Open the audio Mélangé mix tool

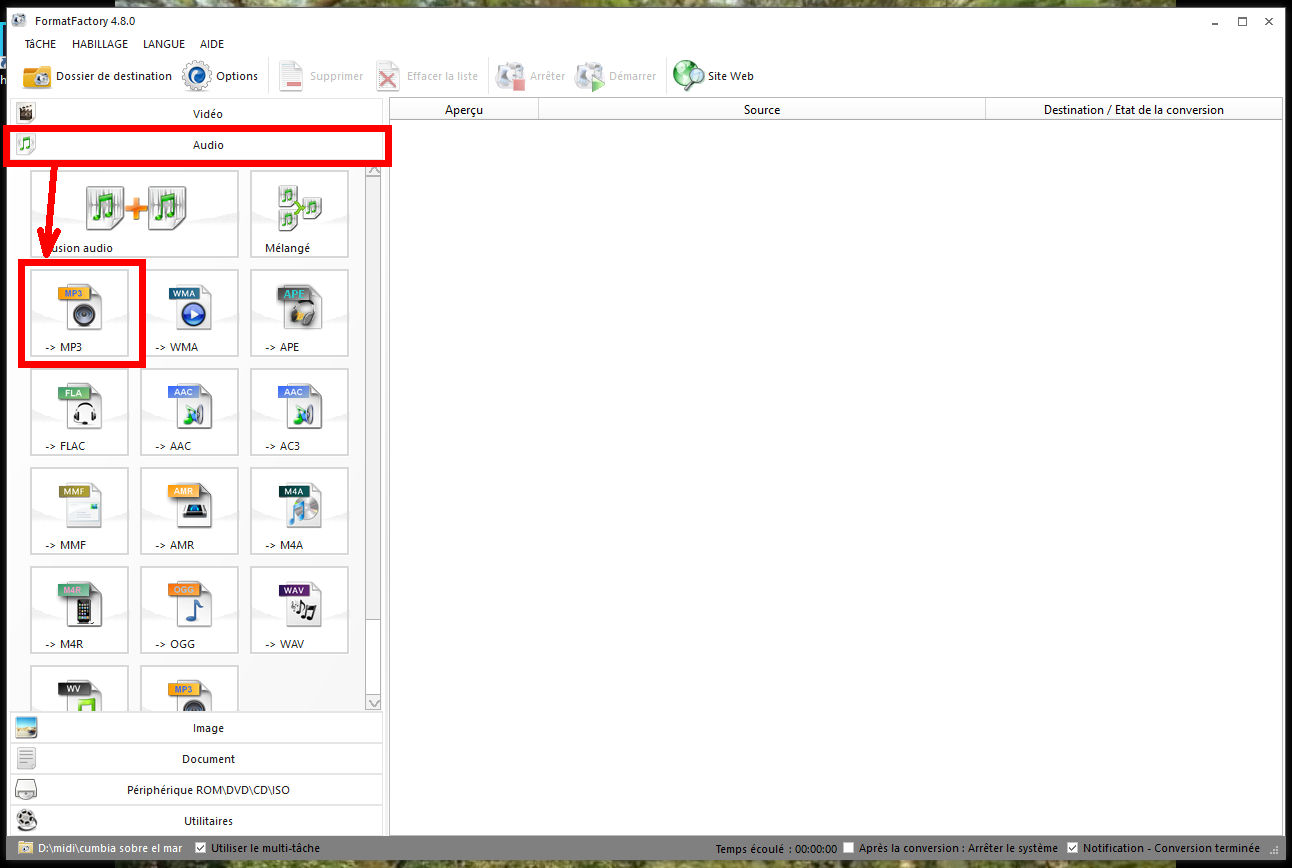[299, 213]
